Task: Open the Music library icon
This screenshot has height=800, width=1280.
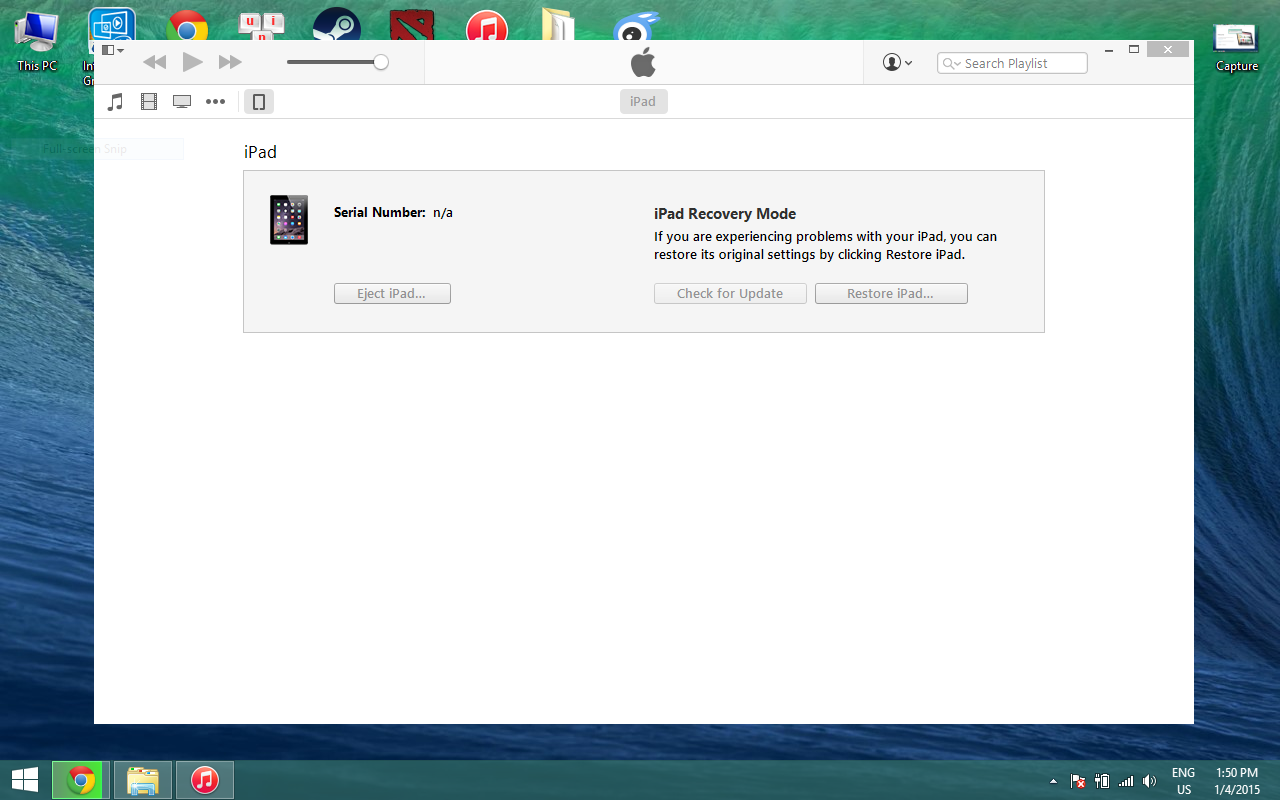Action: click(x=116, y=102)
